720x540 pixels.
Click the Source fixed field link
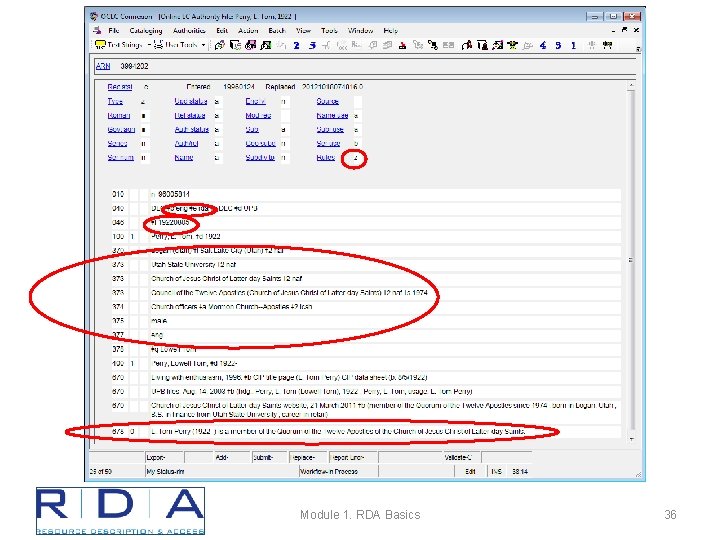coord(327,101)
